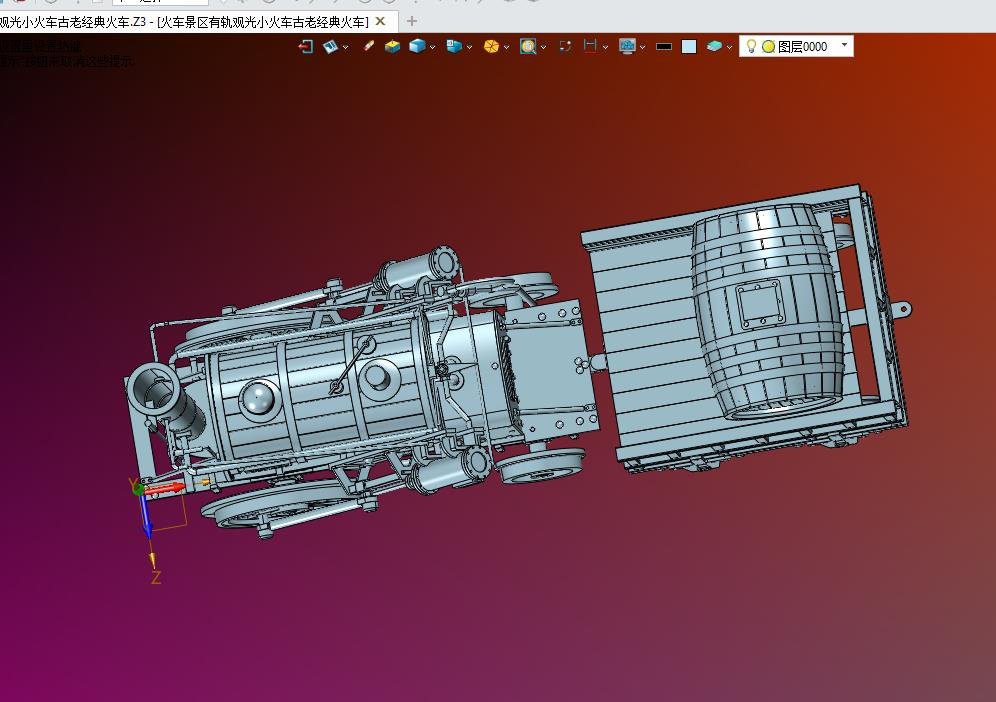Viewport: 996px width, 702px height.
Task: Click the blue axis arrow of the triad
Action: 146,516
